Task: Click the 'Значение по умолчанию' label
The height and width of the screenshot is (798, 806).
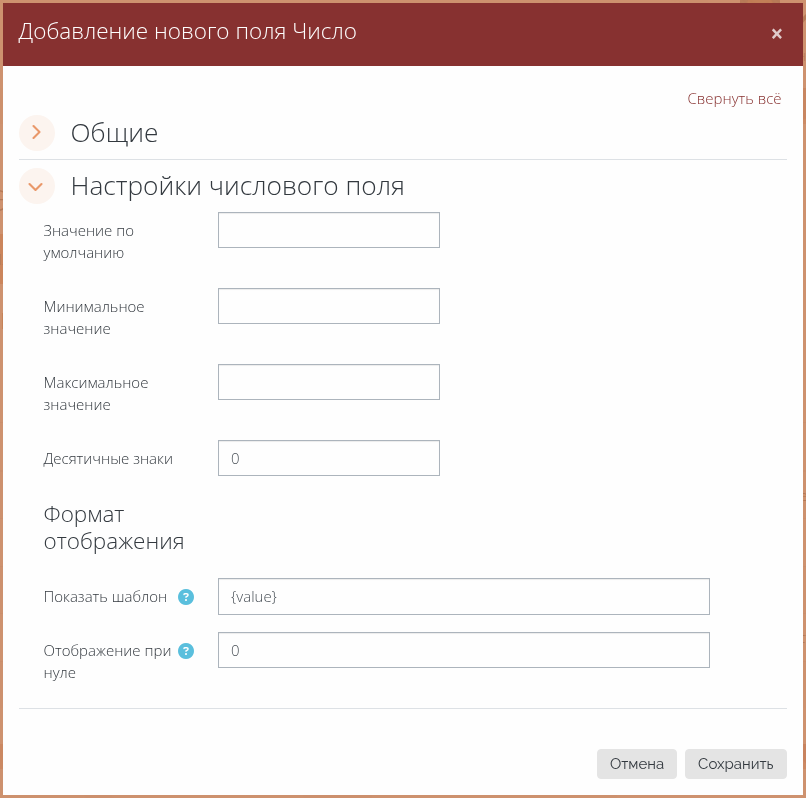Action: coord(88,242)
